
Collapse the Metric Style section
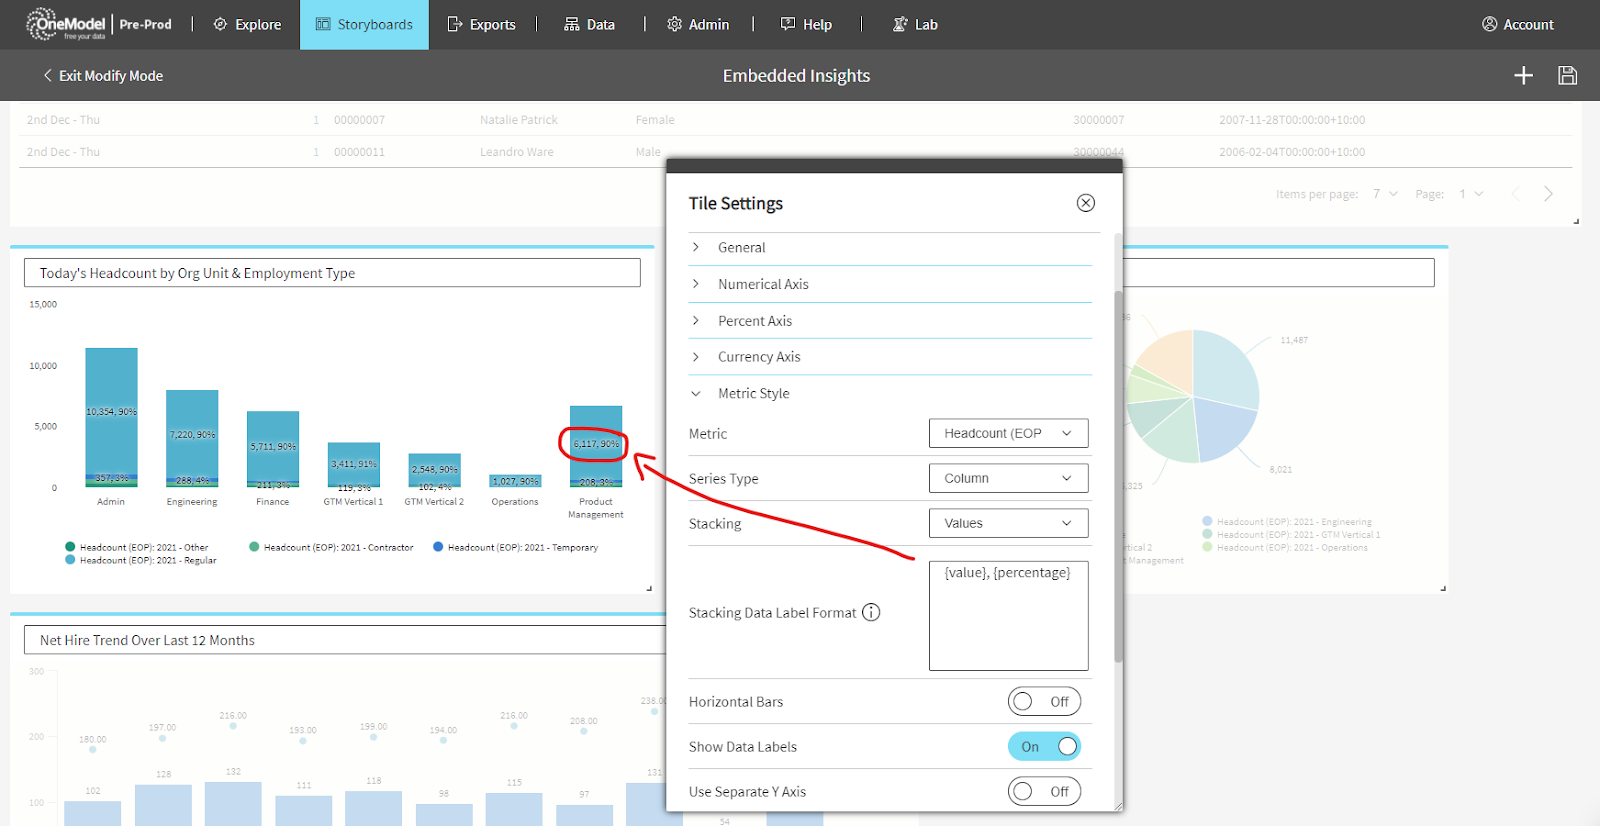tap(753, 393)
